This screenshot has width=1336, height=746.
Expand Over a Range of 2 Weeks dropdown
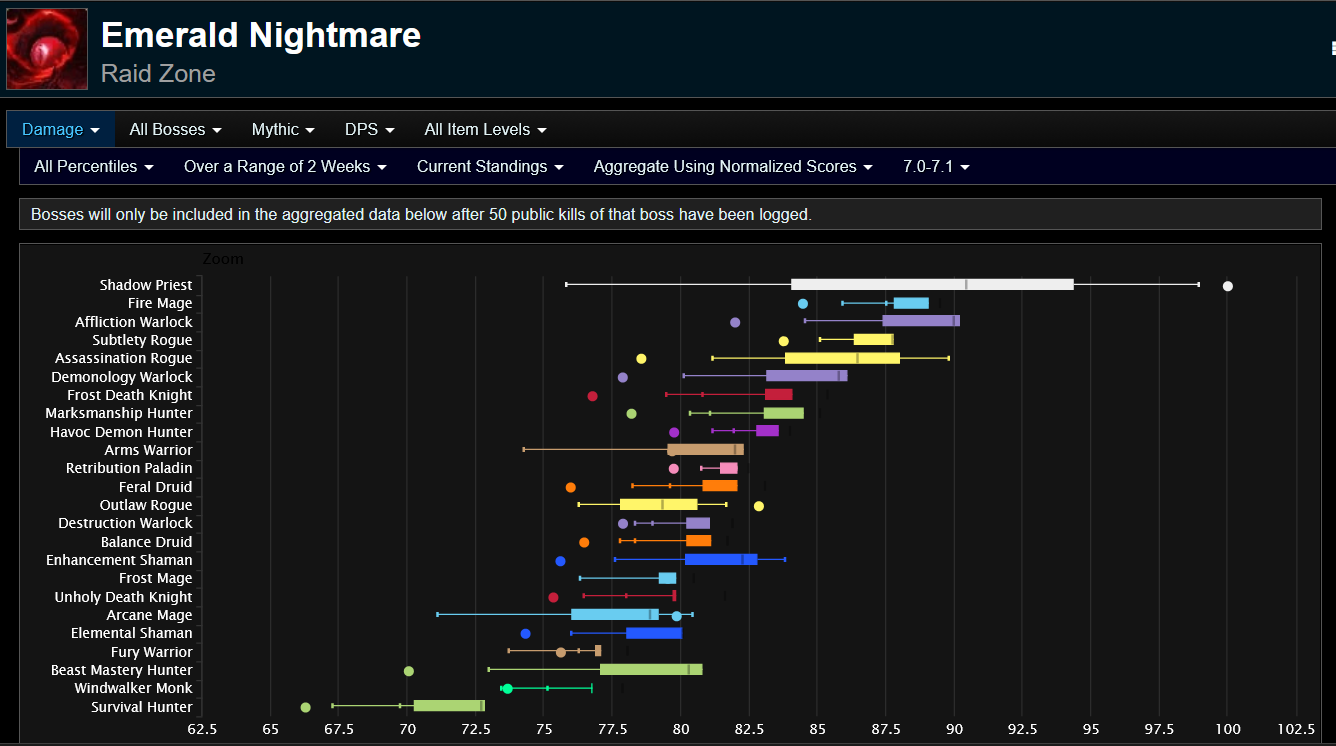click(285, 166)
